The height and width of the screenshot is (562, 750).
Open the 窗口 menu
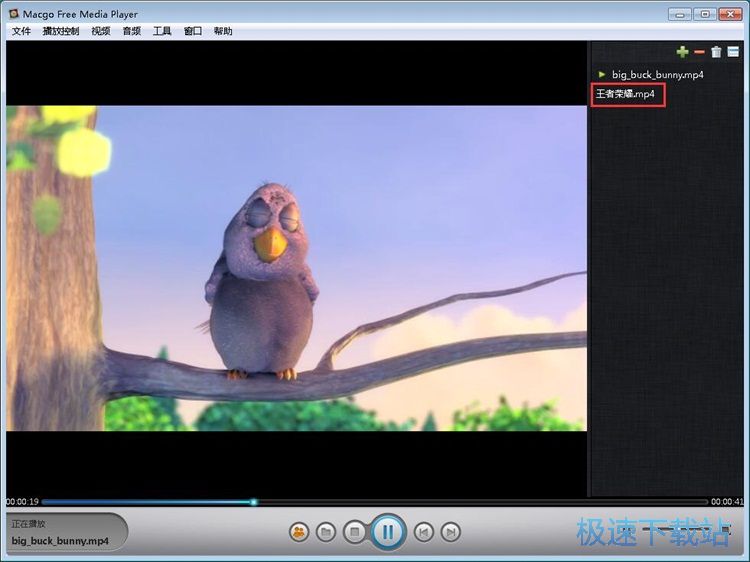point(193,31)
